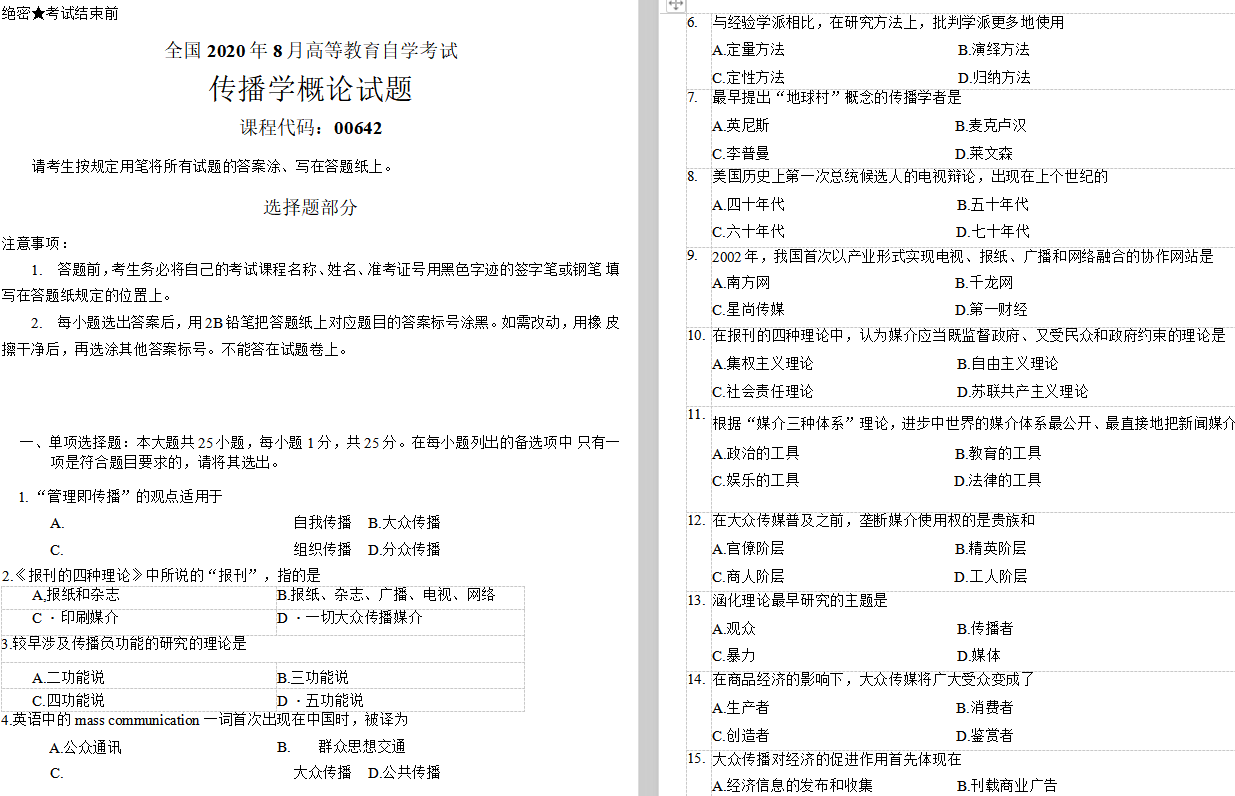The width and height of the screenshot is (1235, 796).
Task: Select option "D.分众传播" in question 1
Action: click(404, 549)
